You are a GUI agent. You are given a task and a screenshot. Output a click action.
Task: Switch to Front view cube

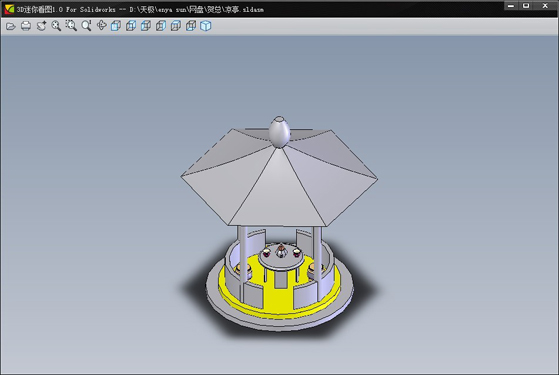(116, 26)
